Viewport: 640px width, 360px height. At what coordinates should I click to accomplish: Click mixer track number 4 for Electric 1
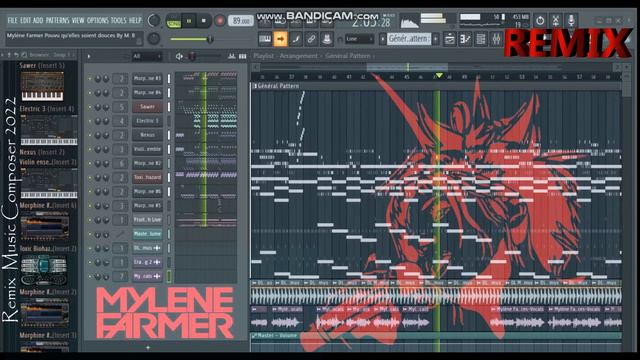pos(121,121)
